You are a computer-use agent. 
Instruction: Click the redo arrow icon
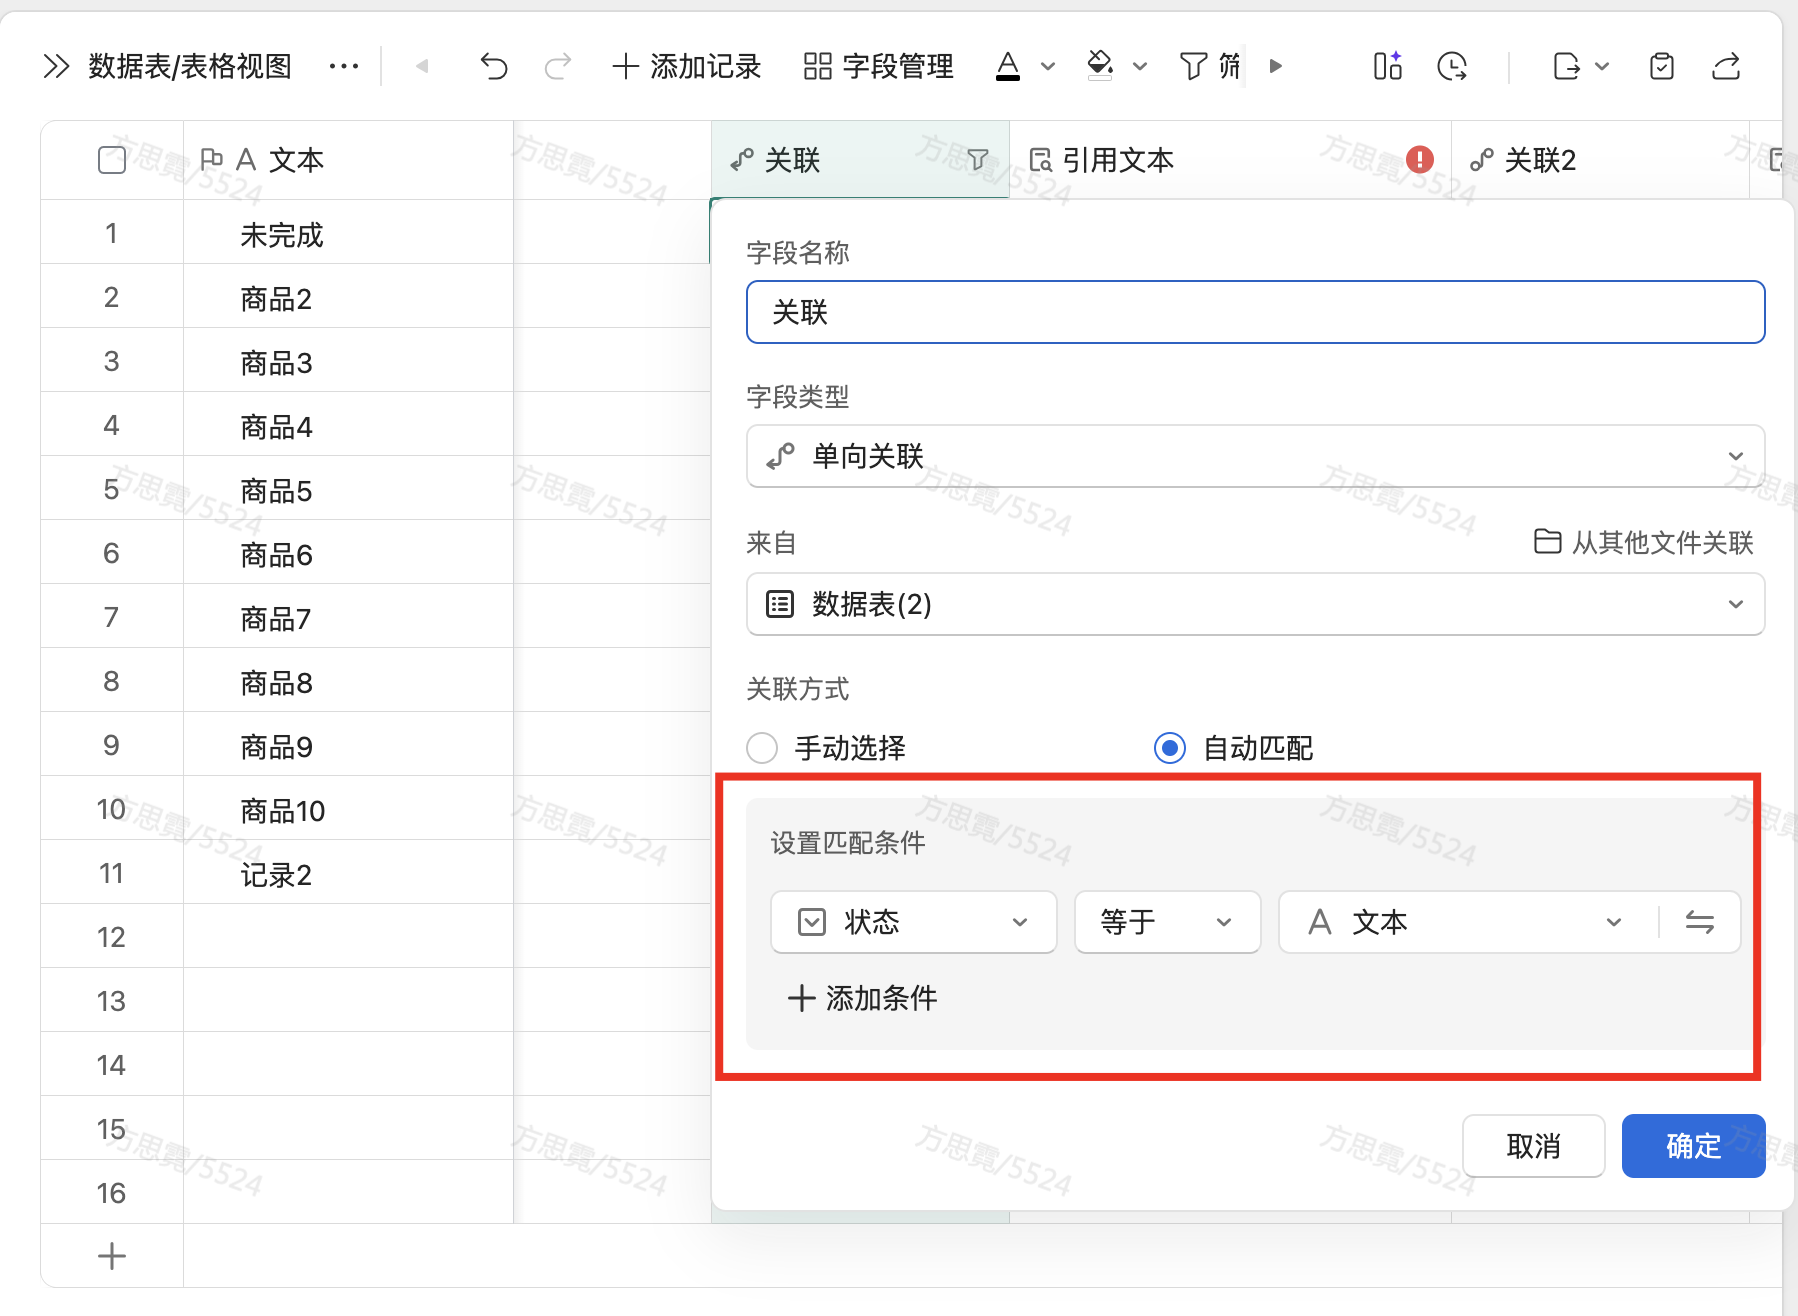coord(558,67)
